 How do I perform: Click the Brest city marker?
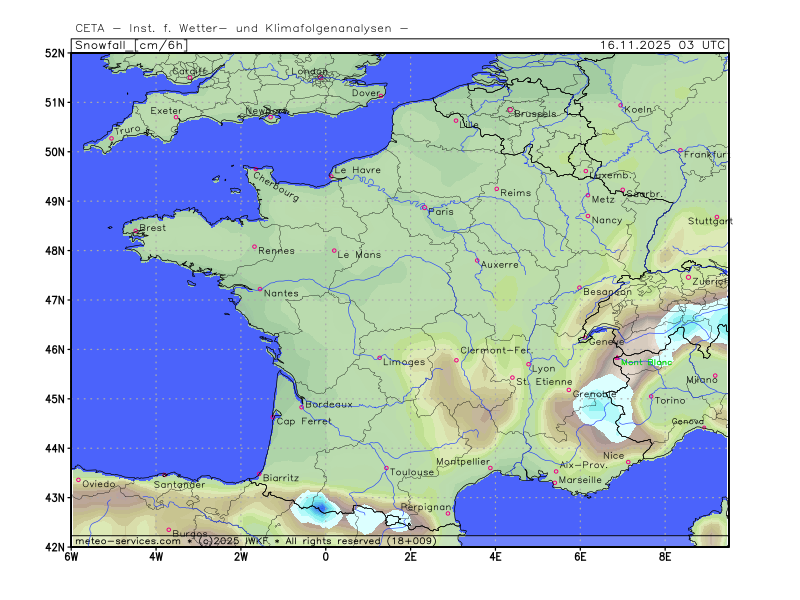coord(136,232)
